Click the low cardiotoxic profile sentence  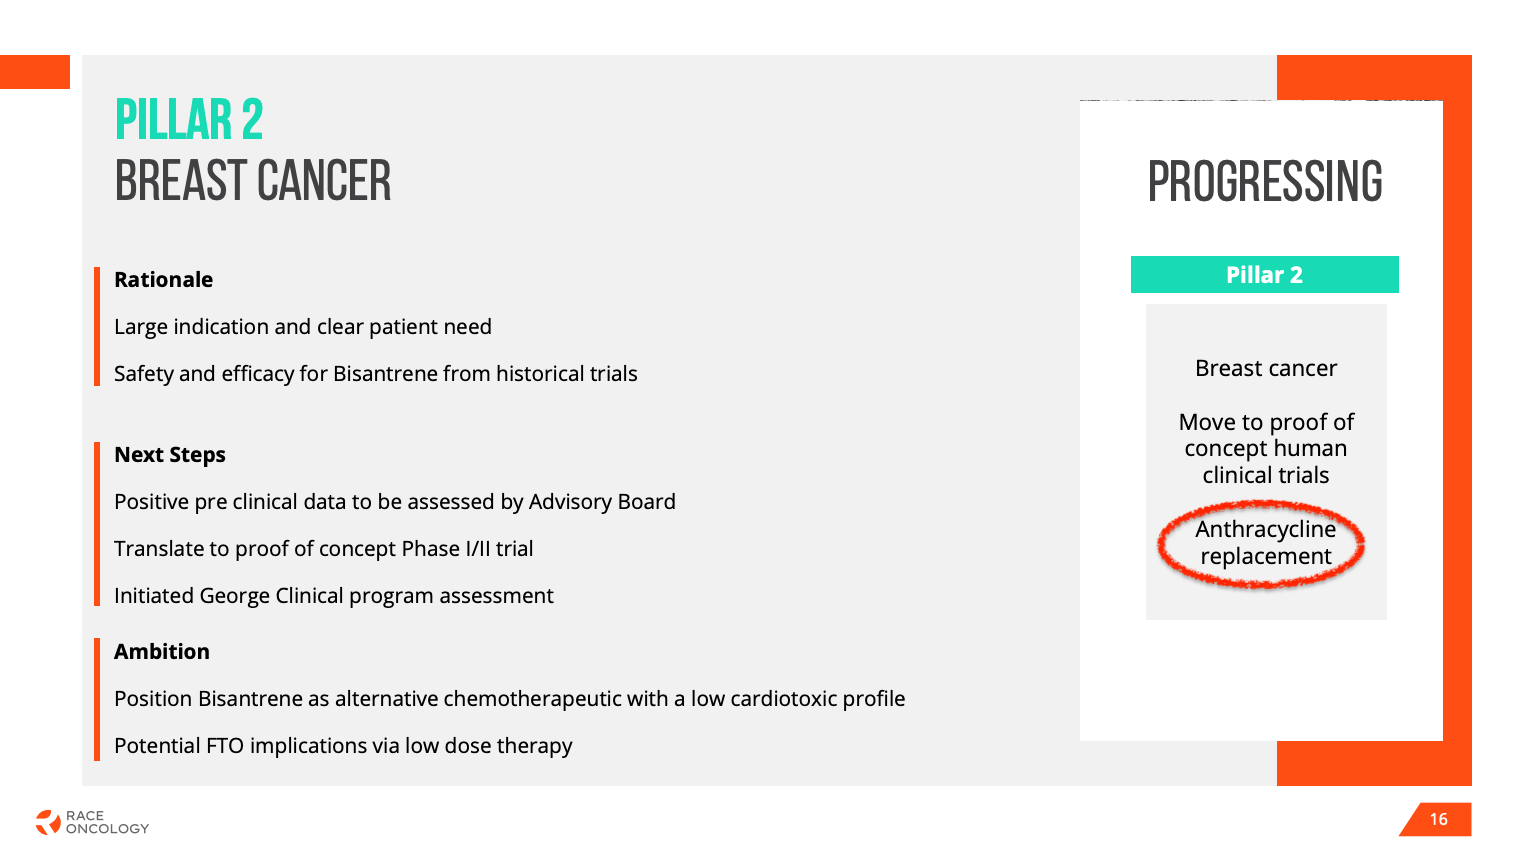(510, 699)
